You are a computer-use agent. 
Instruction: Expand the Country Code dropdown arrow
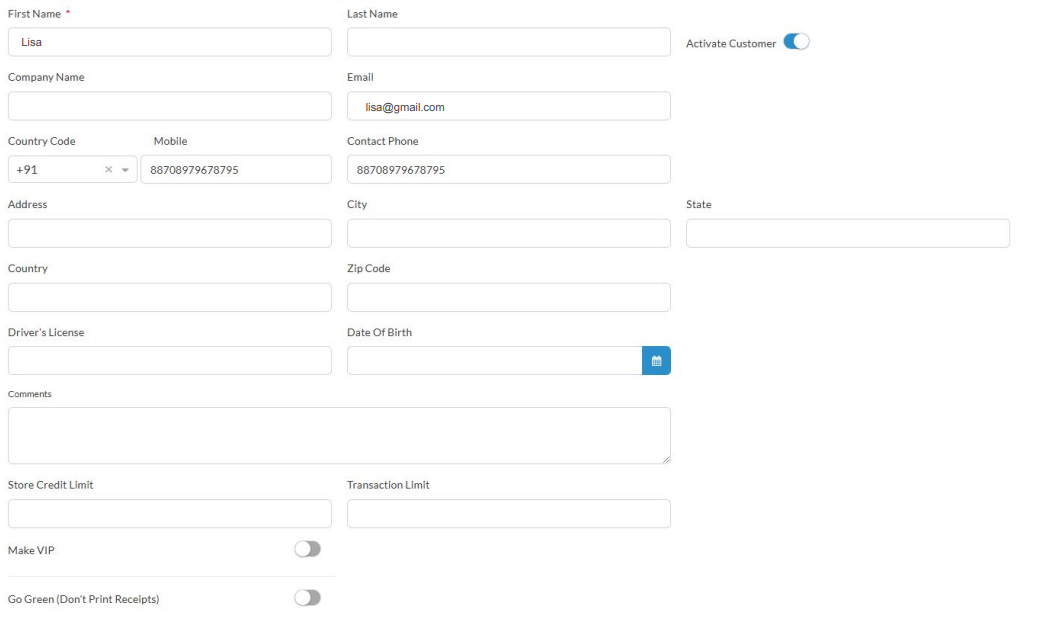(125, 170)
